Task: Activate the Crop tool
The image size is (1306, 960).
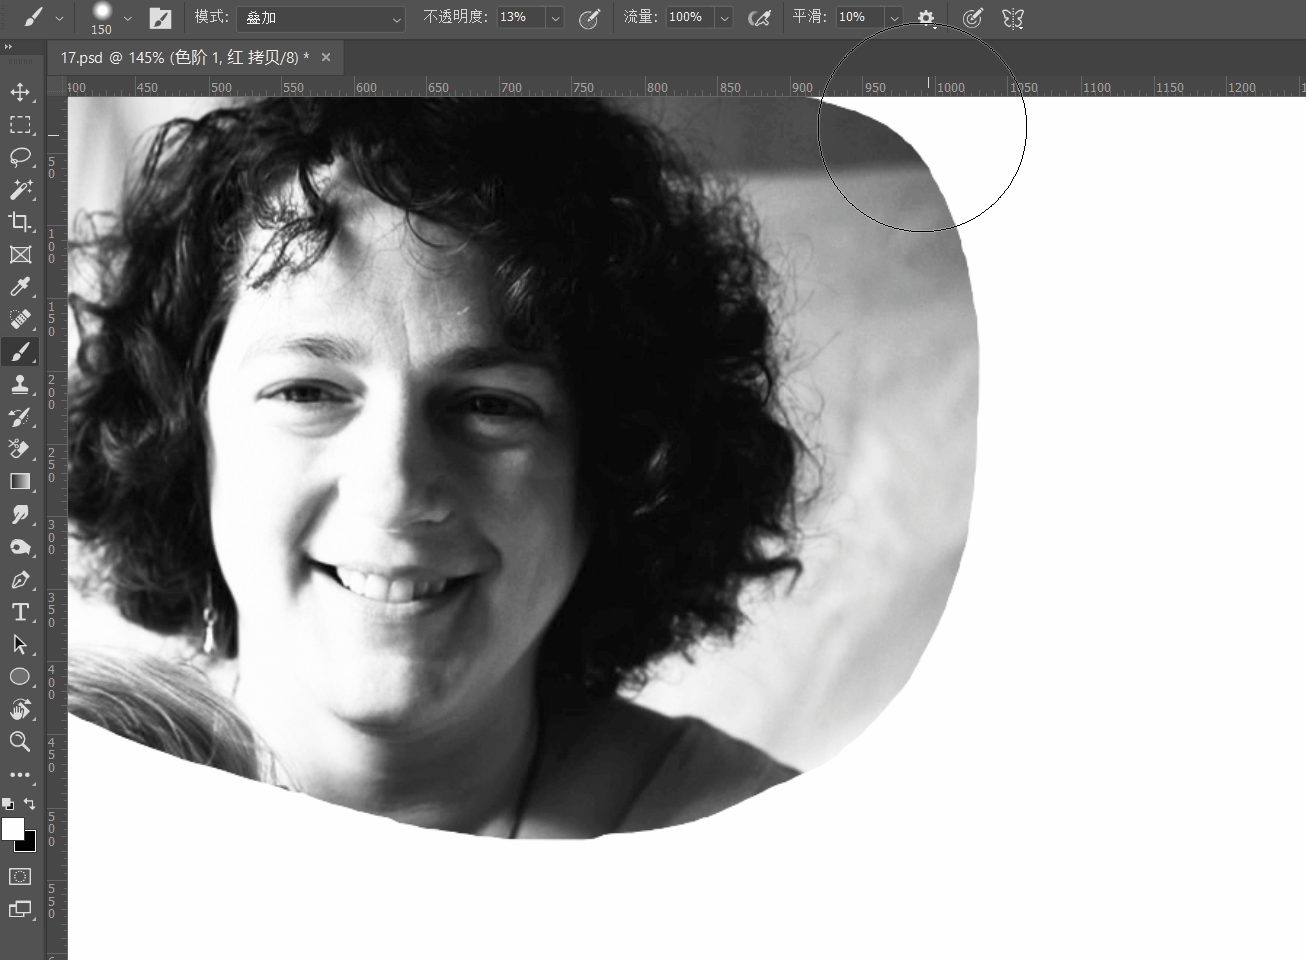Action: (x=20, y=222)
